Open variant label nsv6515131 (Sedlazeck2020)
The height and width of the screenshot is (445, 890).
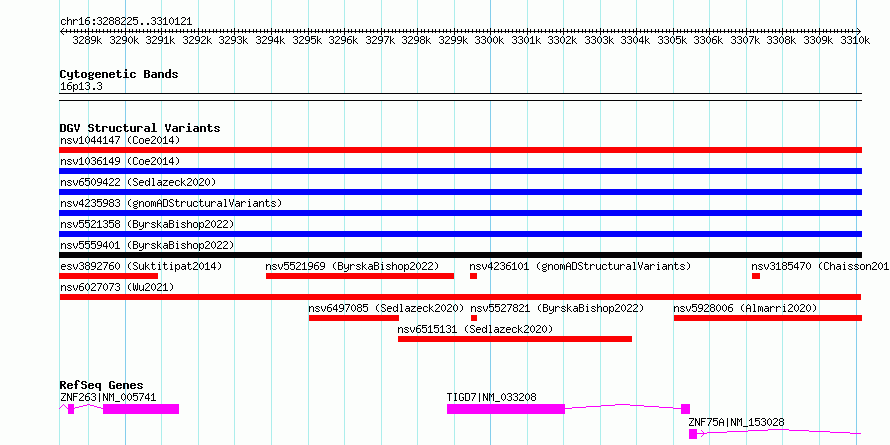(475, 329)
